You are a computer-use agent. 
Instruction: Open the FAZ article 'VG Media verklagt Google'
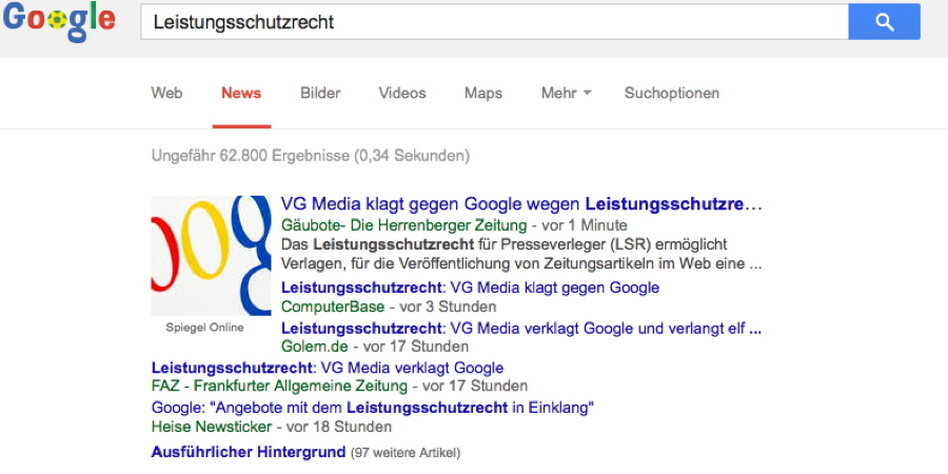pos(327,368)
